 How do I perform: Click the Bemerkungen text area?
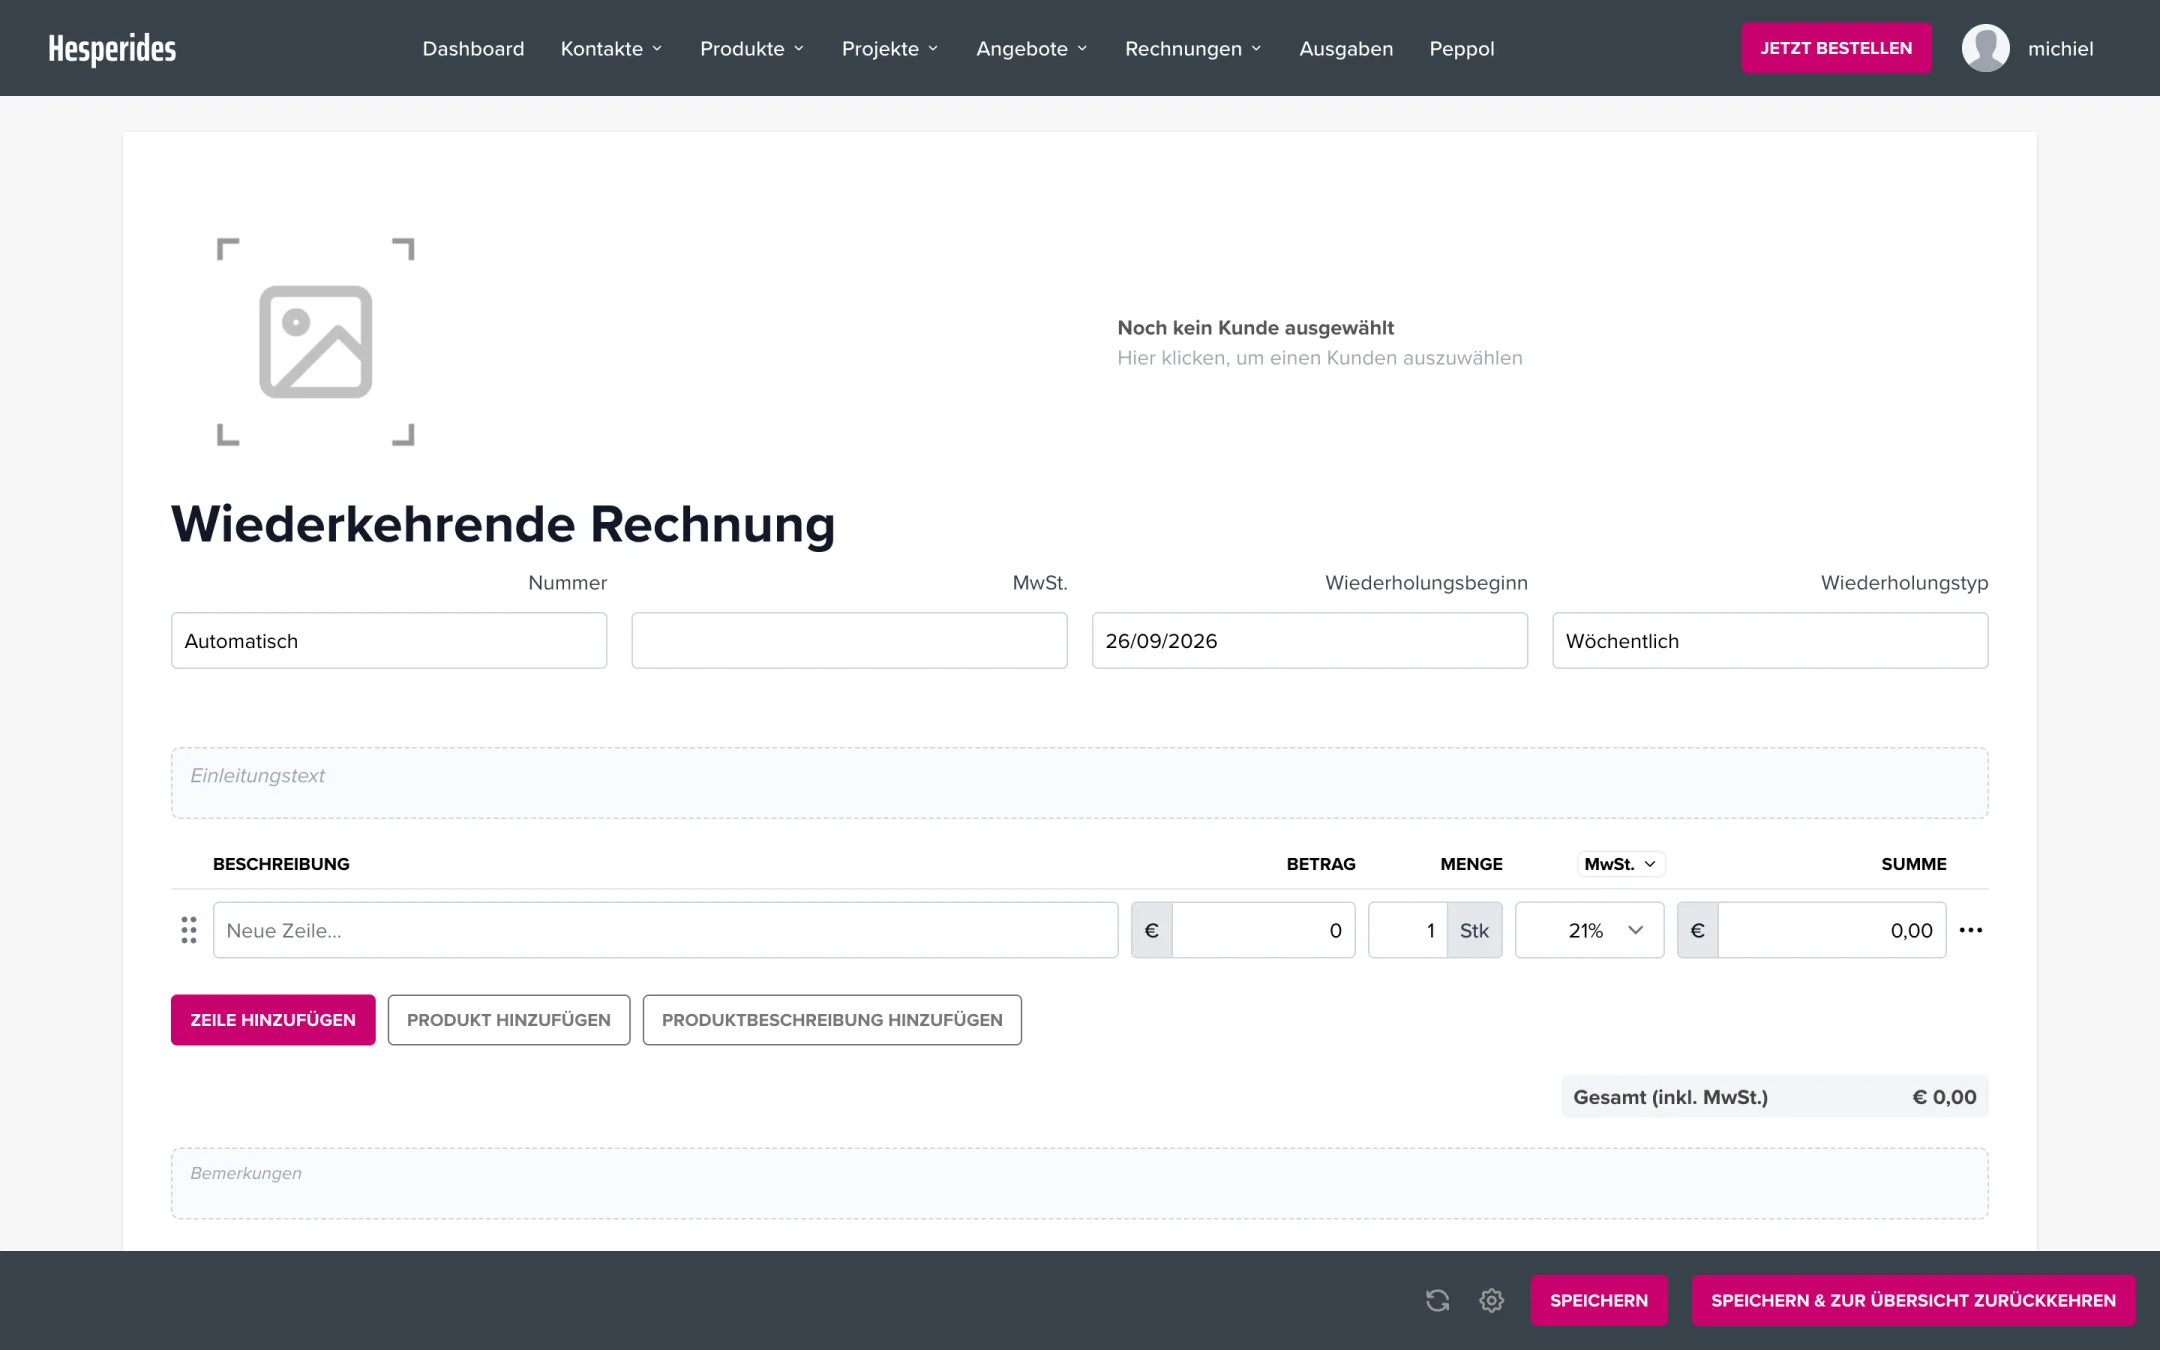tap(1079, 1183)
